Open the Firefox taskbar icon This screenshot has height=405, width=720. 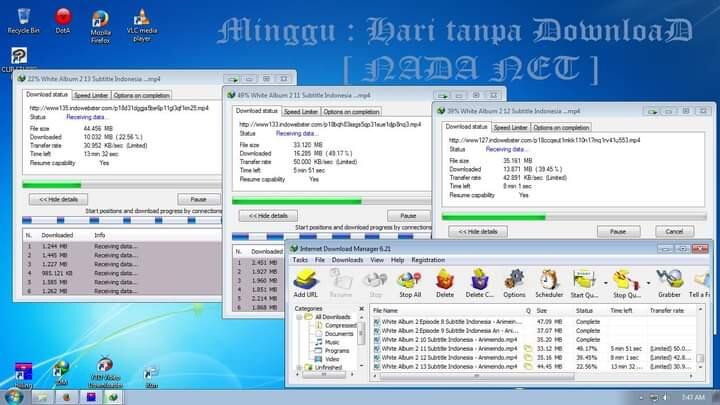click(x=66, y=397)
